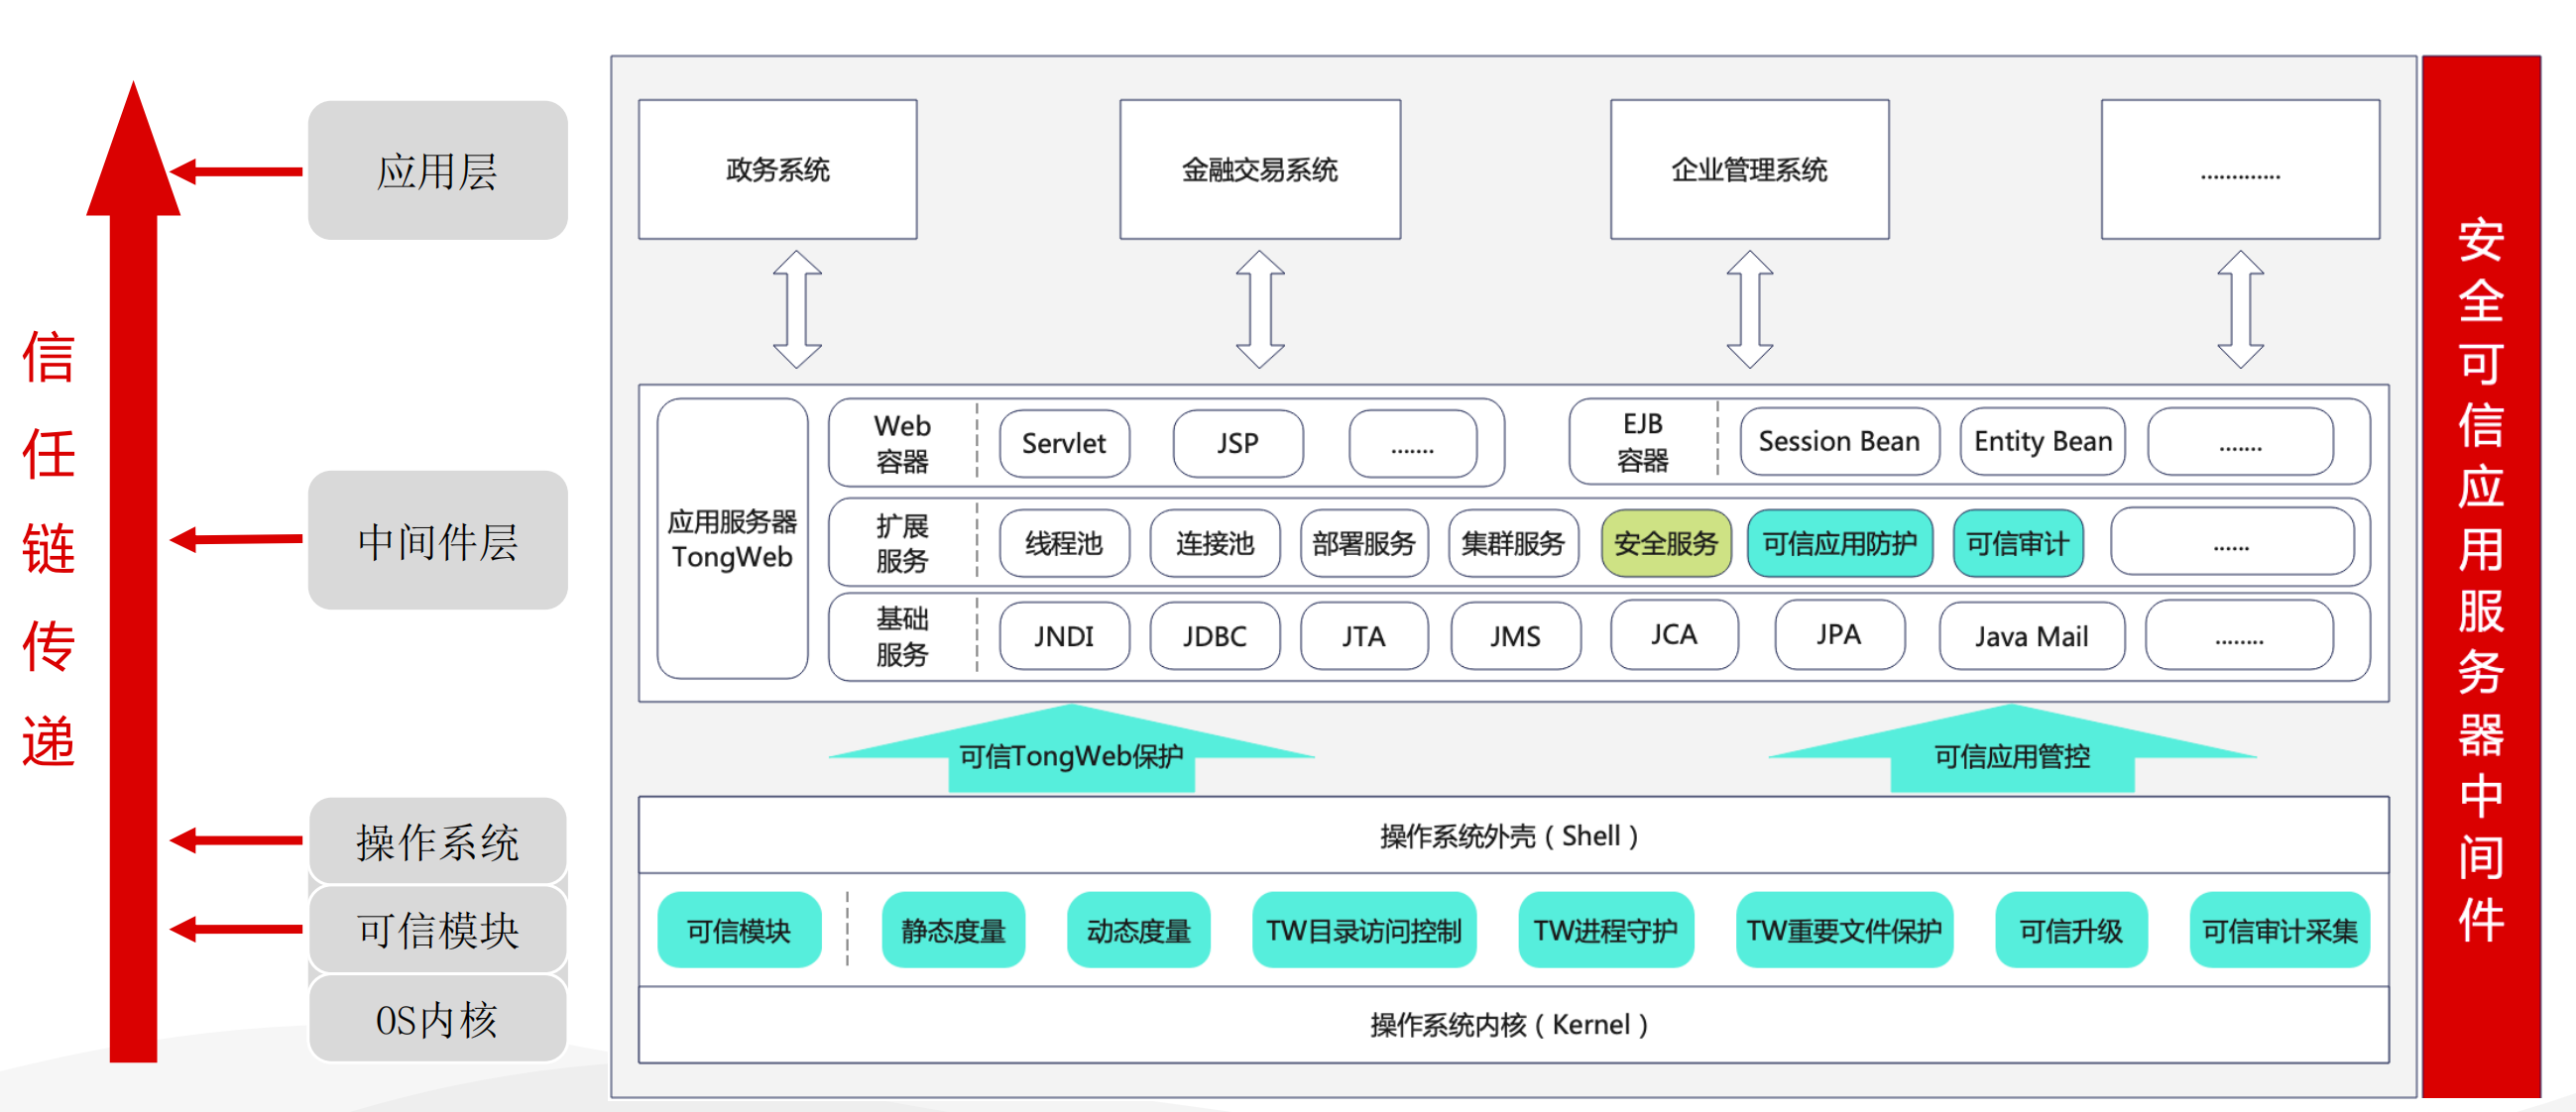Click the Web 容器 label

pos(902,443)
